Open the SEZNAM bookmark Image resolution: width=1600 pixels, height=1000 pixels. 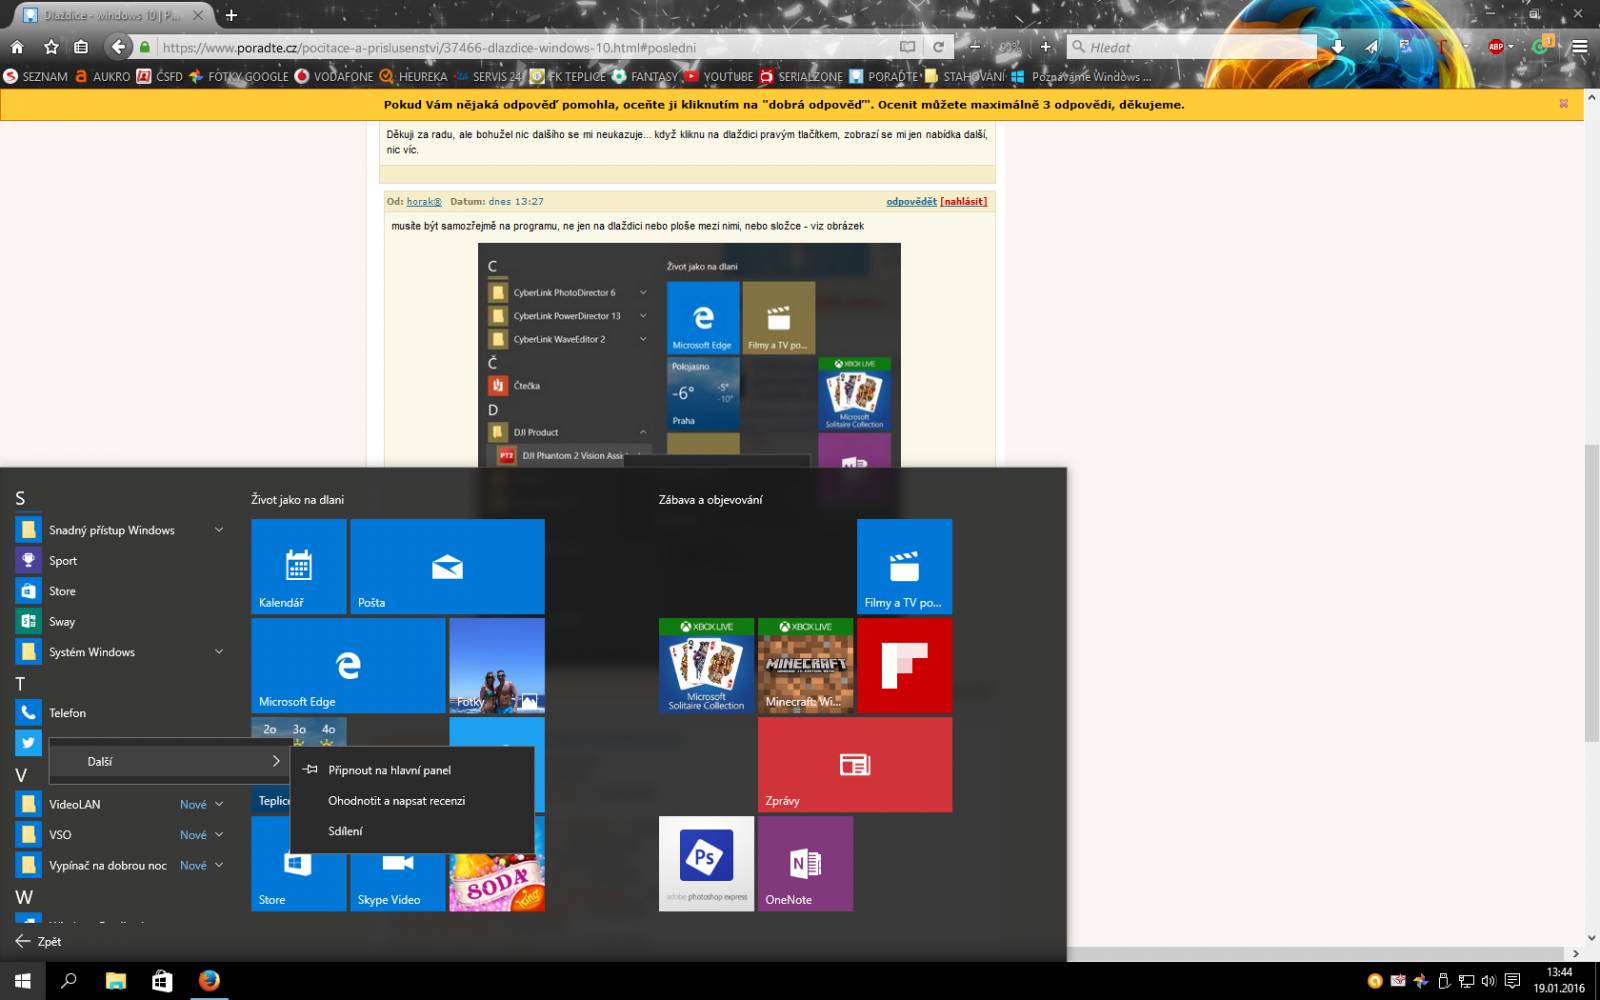36,76
